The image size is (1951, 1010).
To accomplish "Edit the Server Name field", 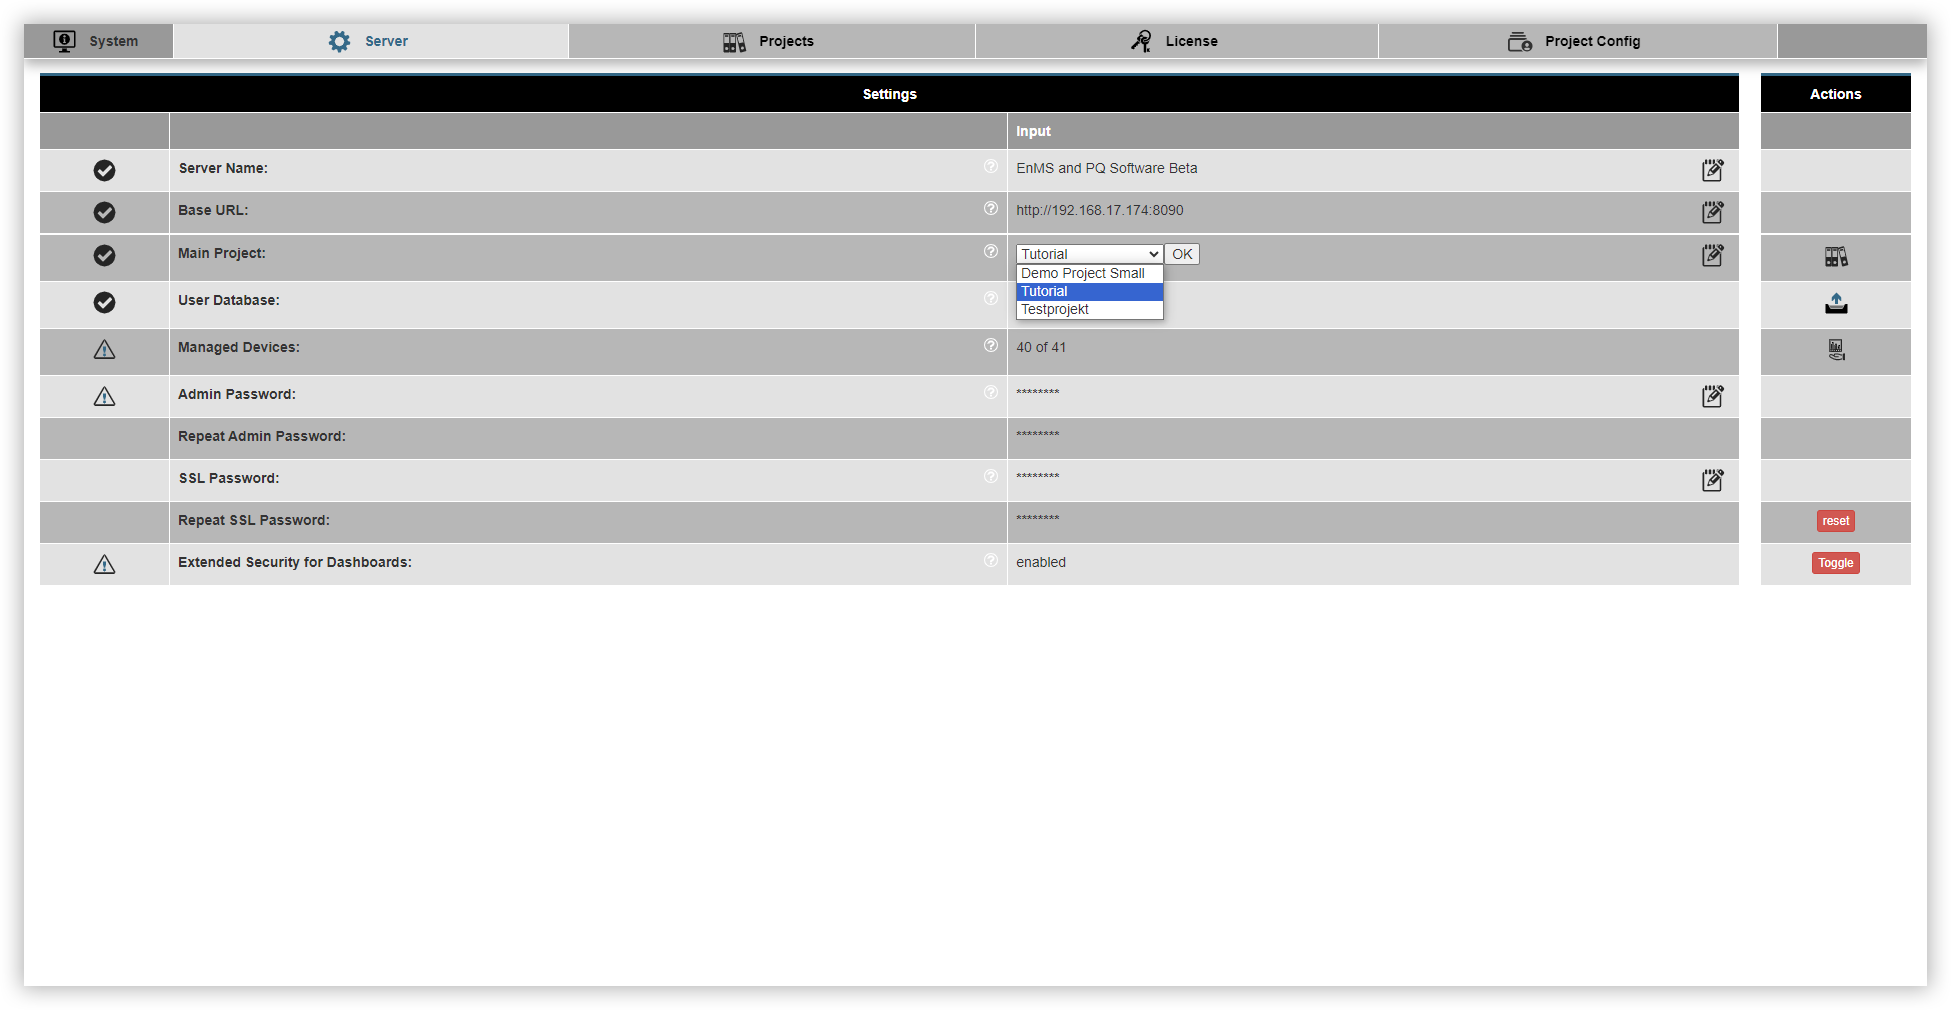I will tap(1712, 170).
